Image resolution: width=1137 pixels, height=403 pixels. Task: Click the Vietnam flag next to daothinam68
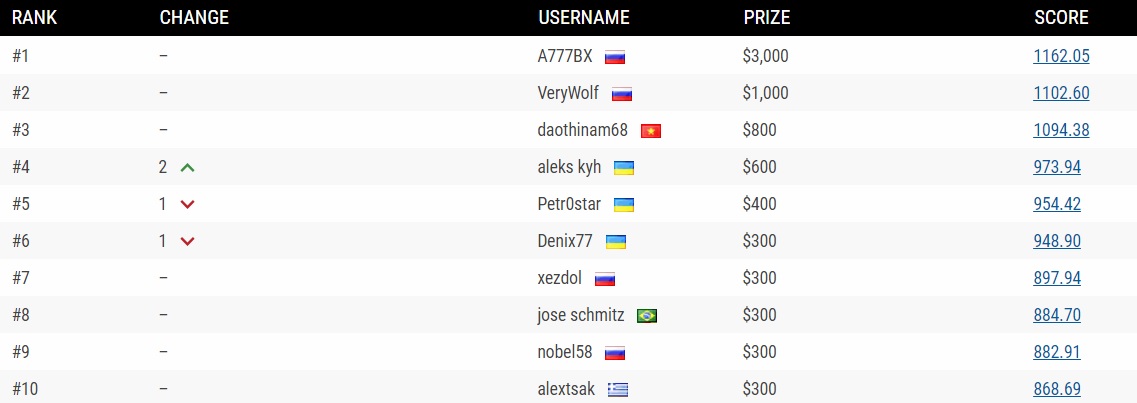click(x=651, y=131)
